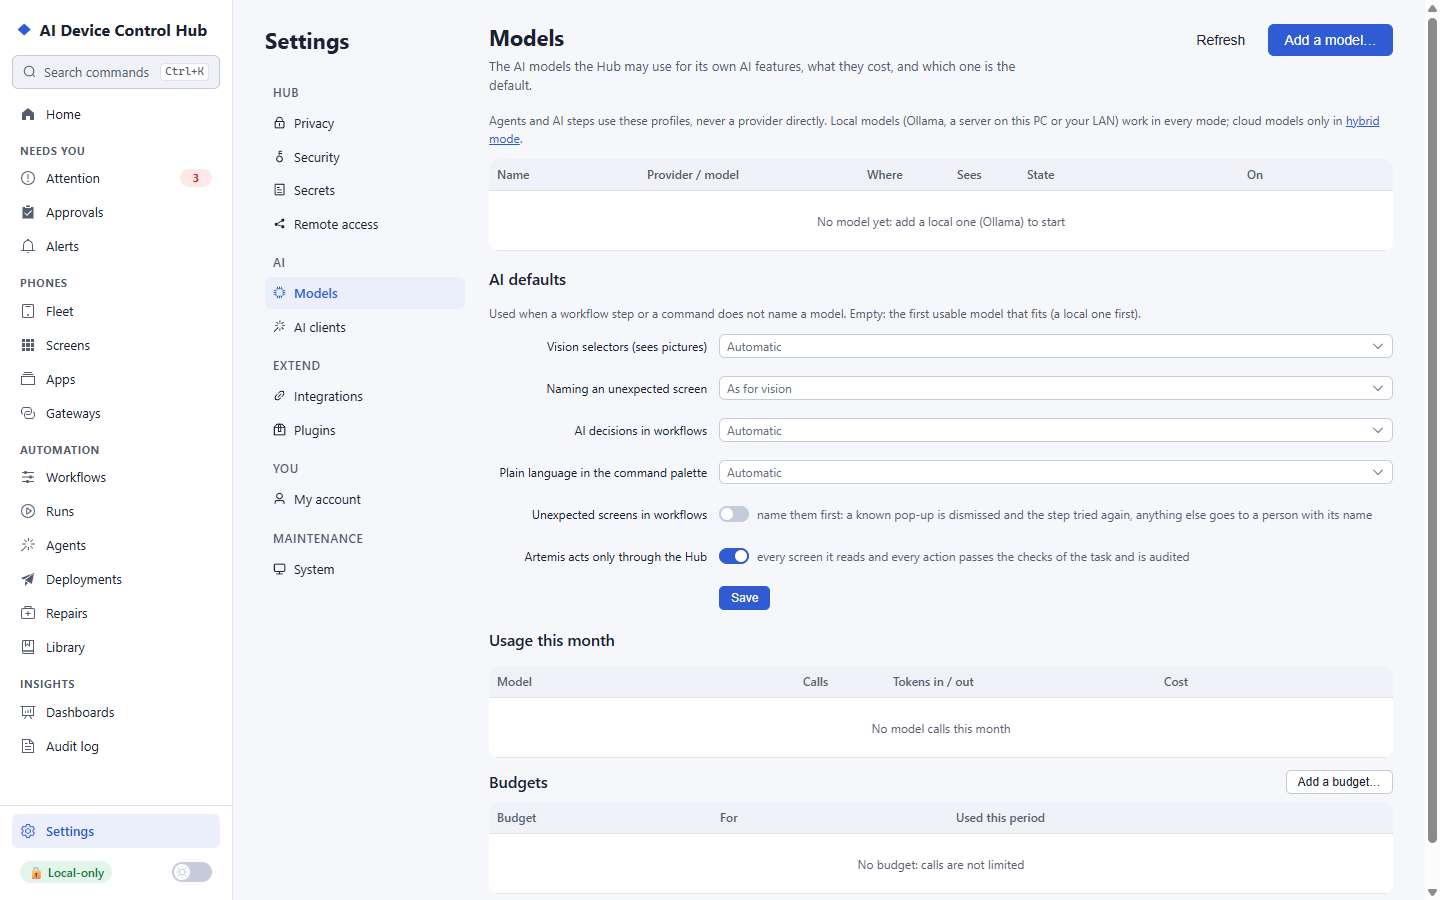Open the Runs play icon
The width and height of the screenshot is (1440, 900).
pyautogui.click(x=28, y=512)
